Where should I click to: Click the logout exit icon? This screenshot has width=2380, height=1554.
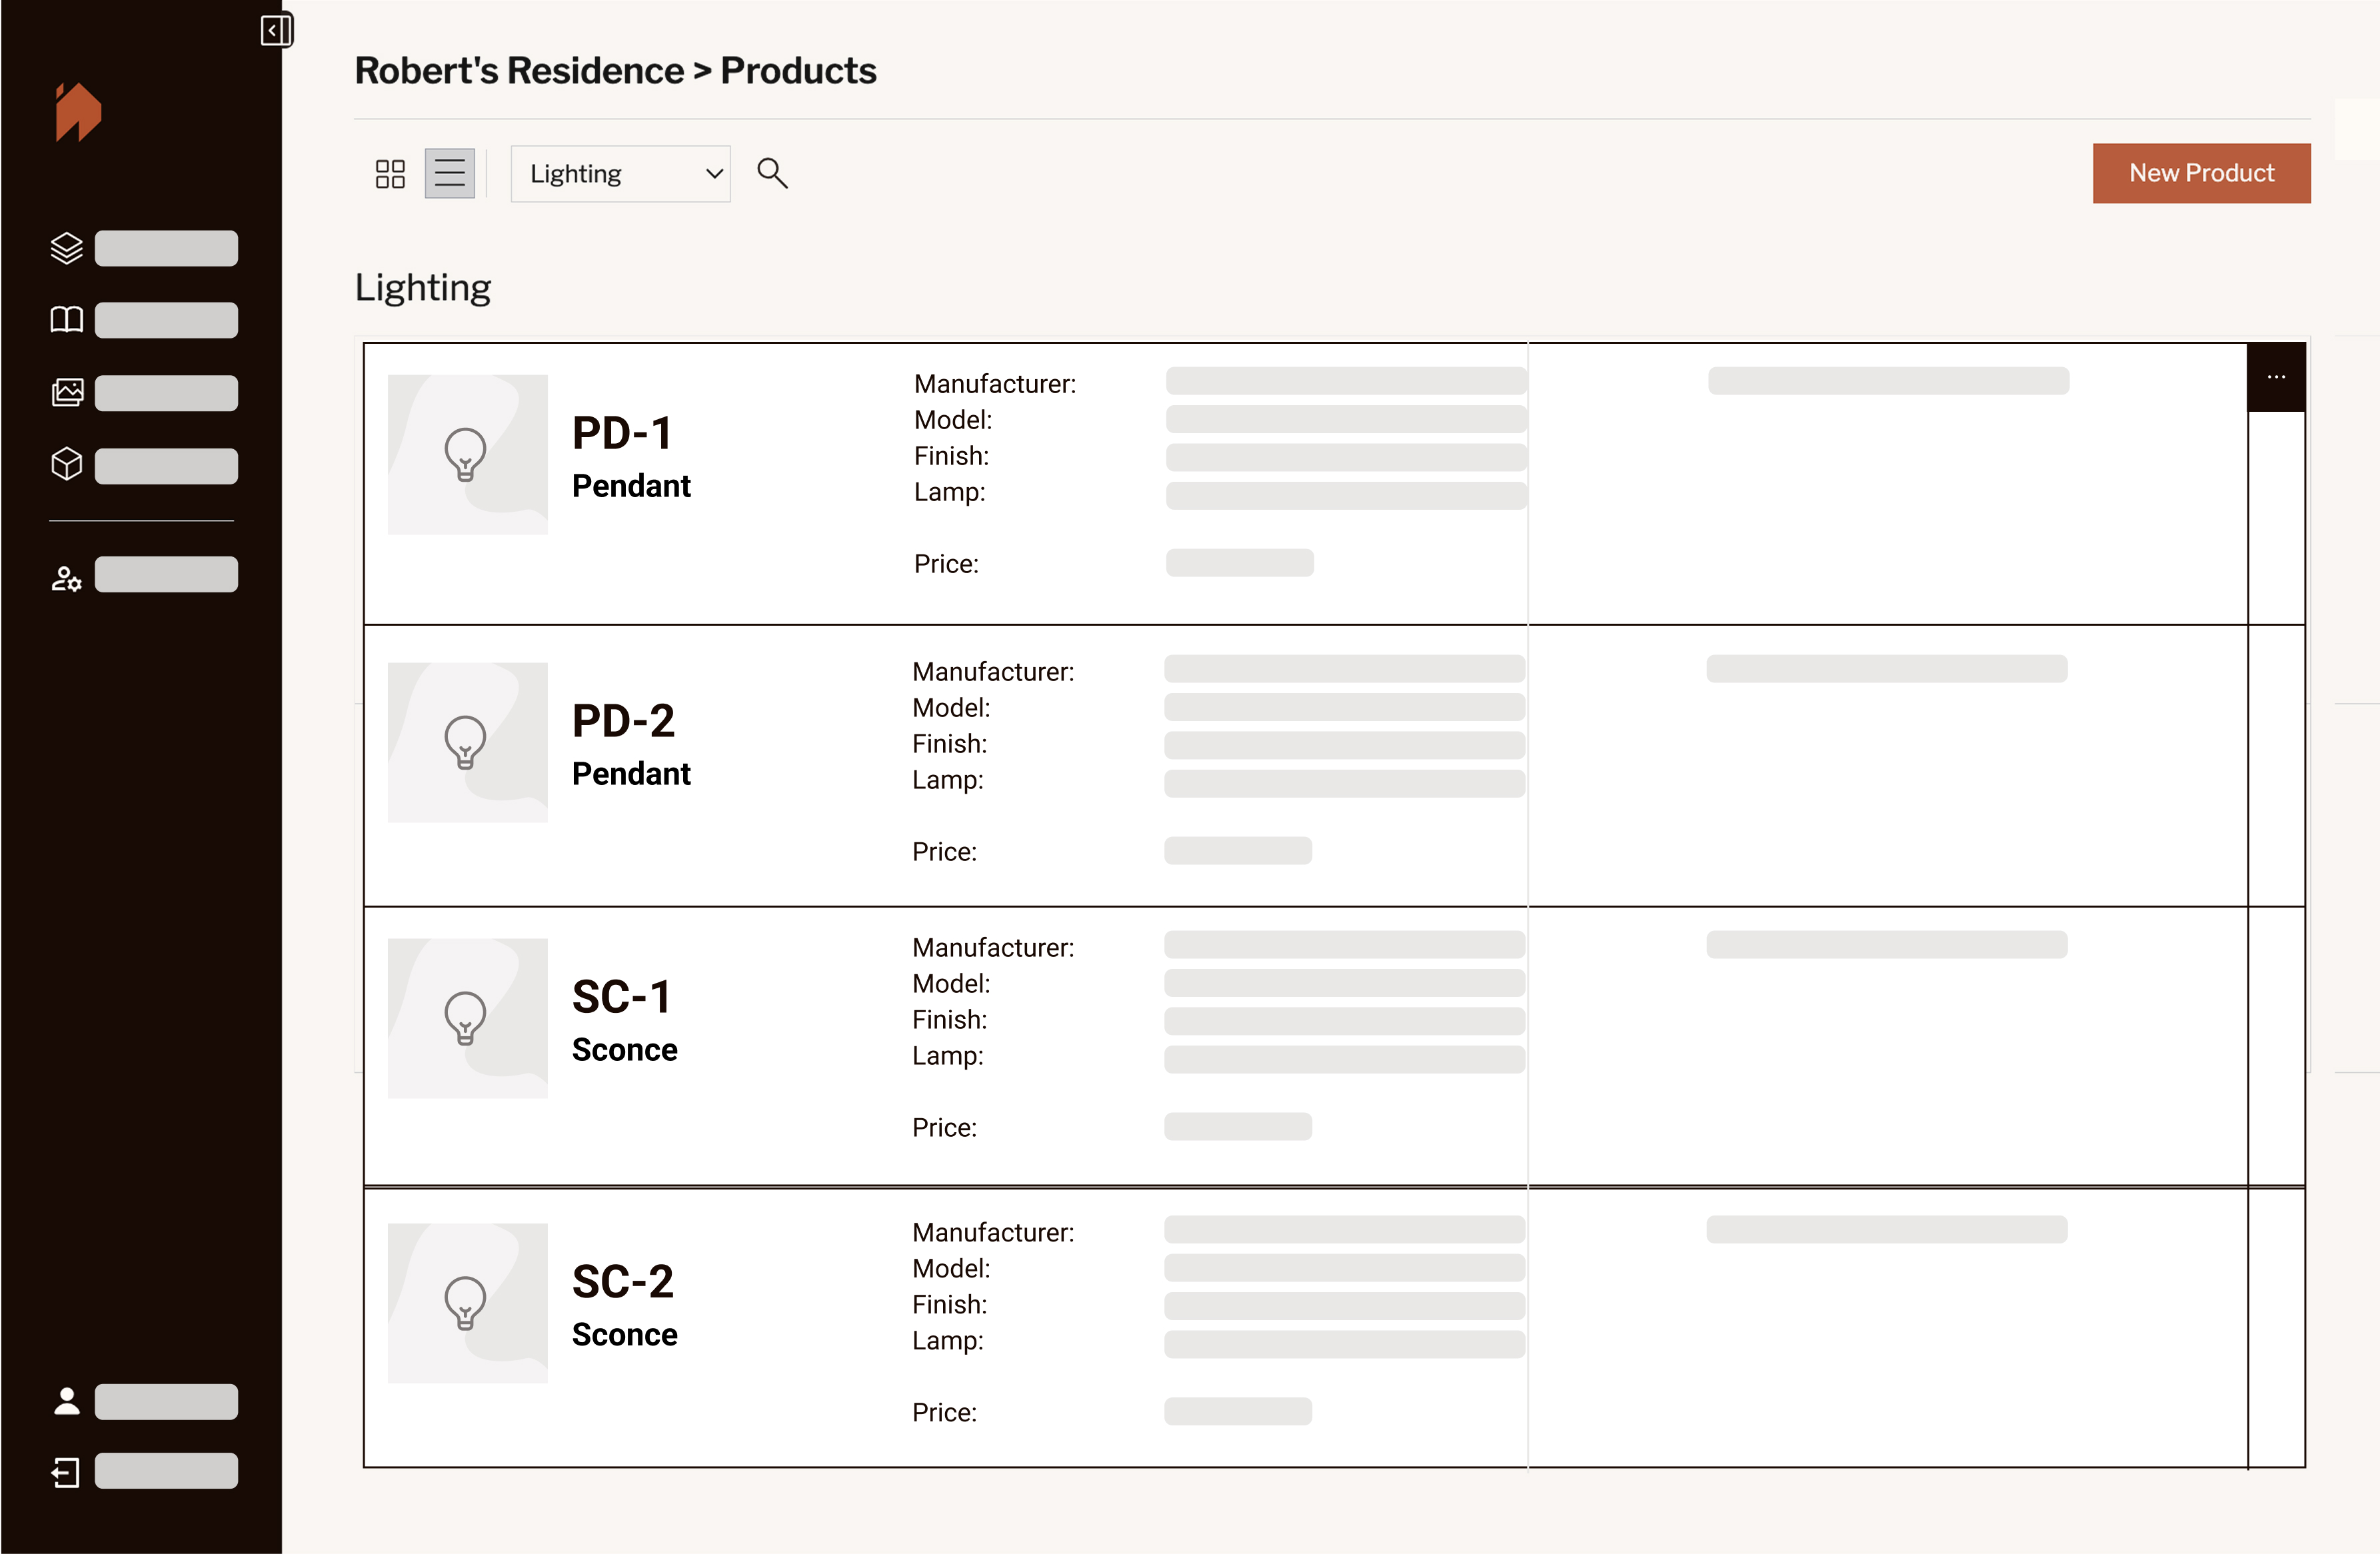click(x=66, y=1472)
